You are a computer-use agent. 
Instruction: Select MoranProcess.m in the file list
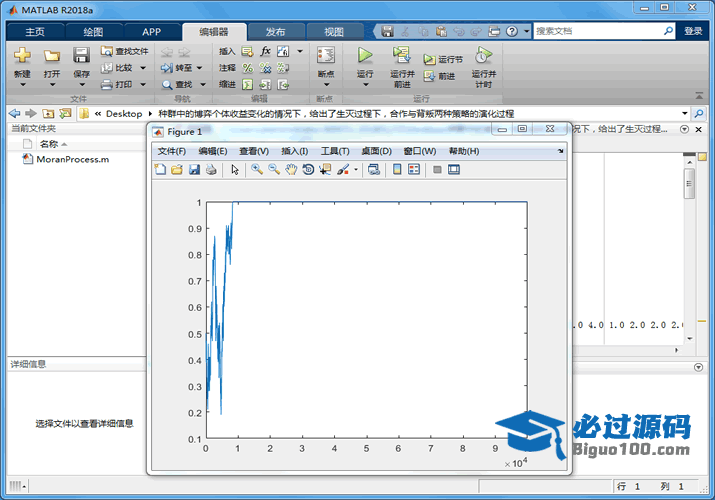pos(72,159)
